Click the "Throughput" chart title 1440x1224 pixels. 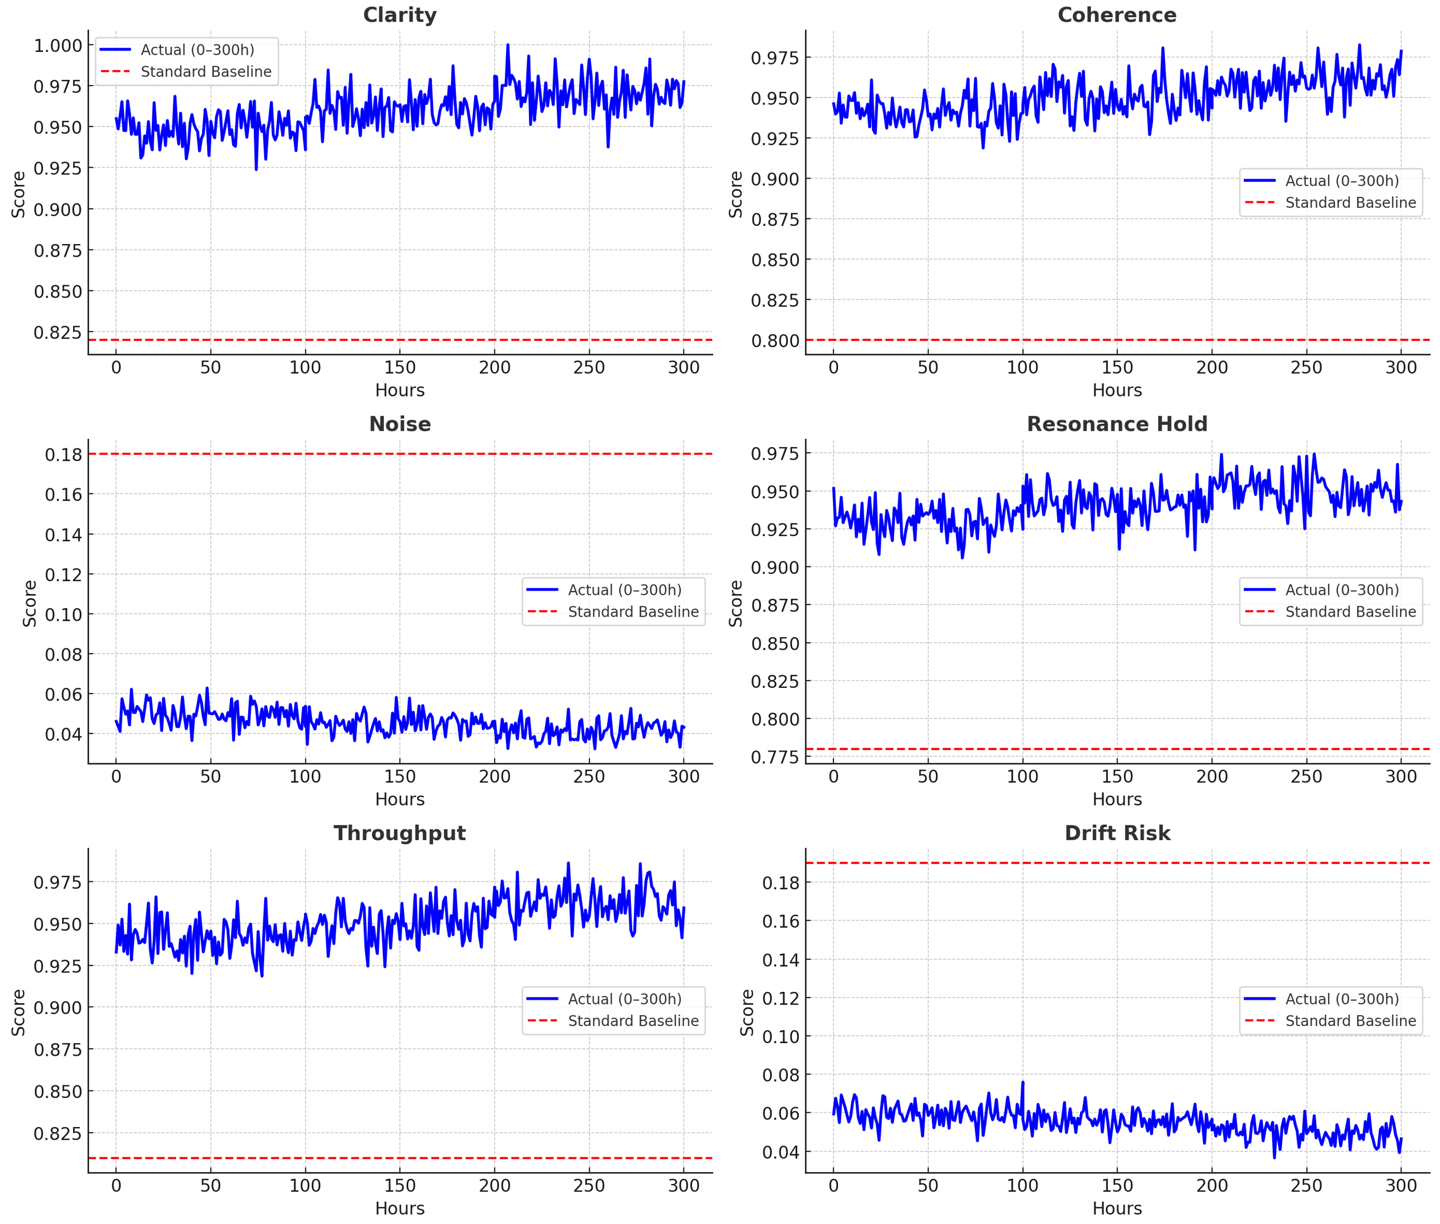(x=400, y=833)
